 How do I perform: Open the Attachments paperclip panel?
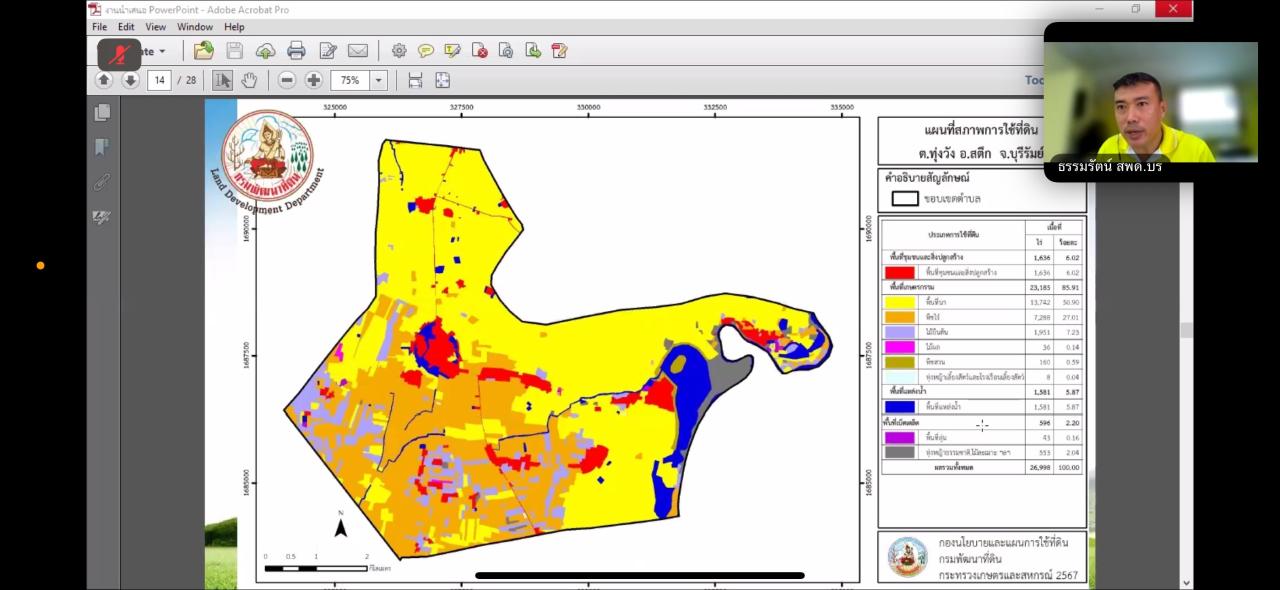coord(102,182)
